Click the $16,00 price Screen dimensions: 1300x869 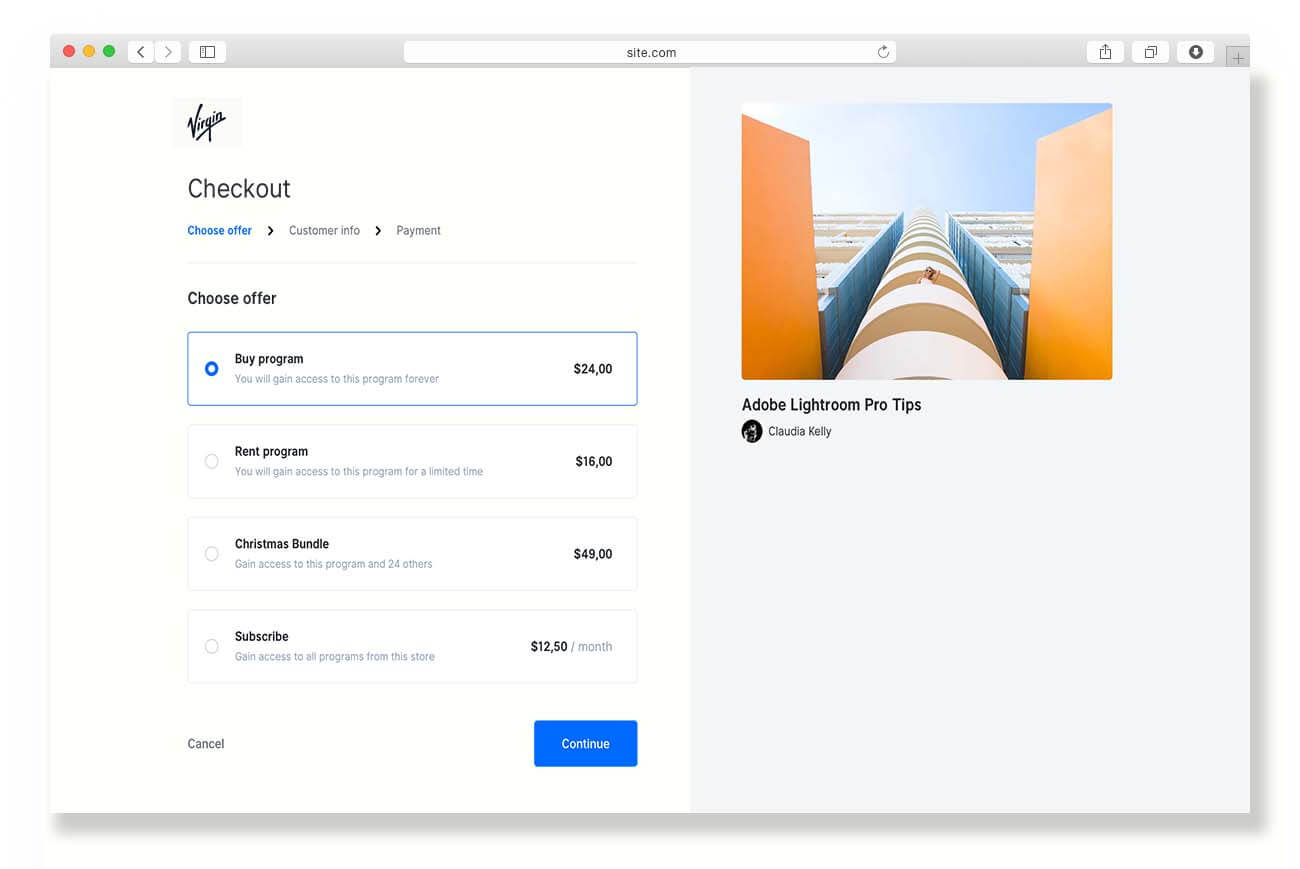[x=594, y=461]
